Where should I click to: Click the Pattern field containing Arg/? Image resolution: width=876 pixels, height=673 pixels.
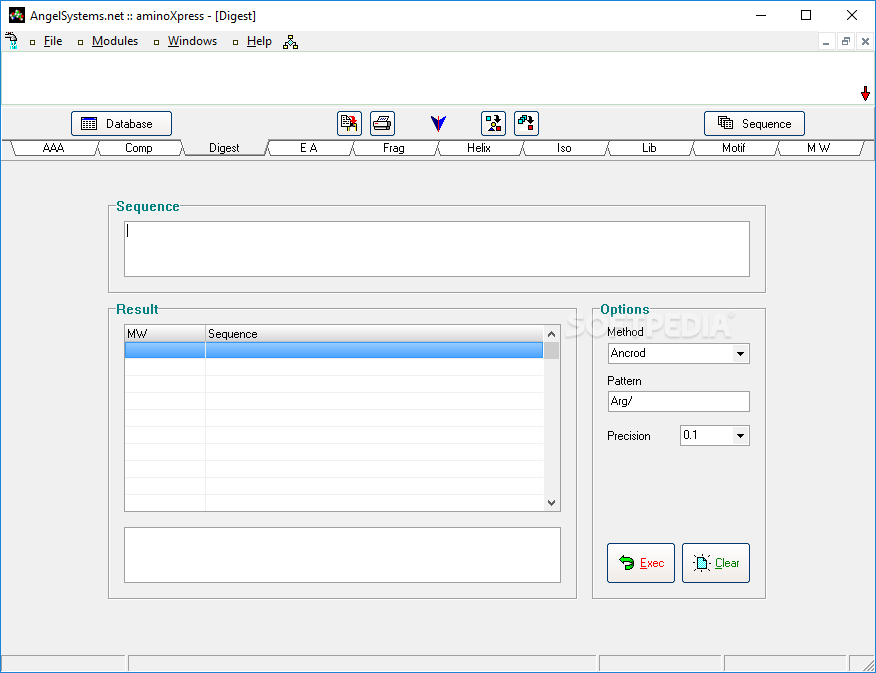tap(678, 402)
